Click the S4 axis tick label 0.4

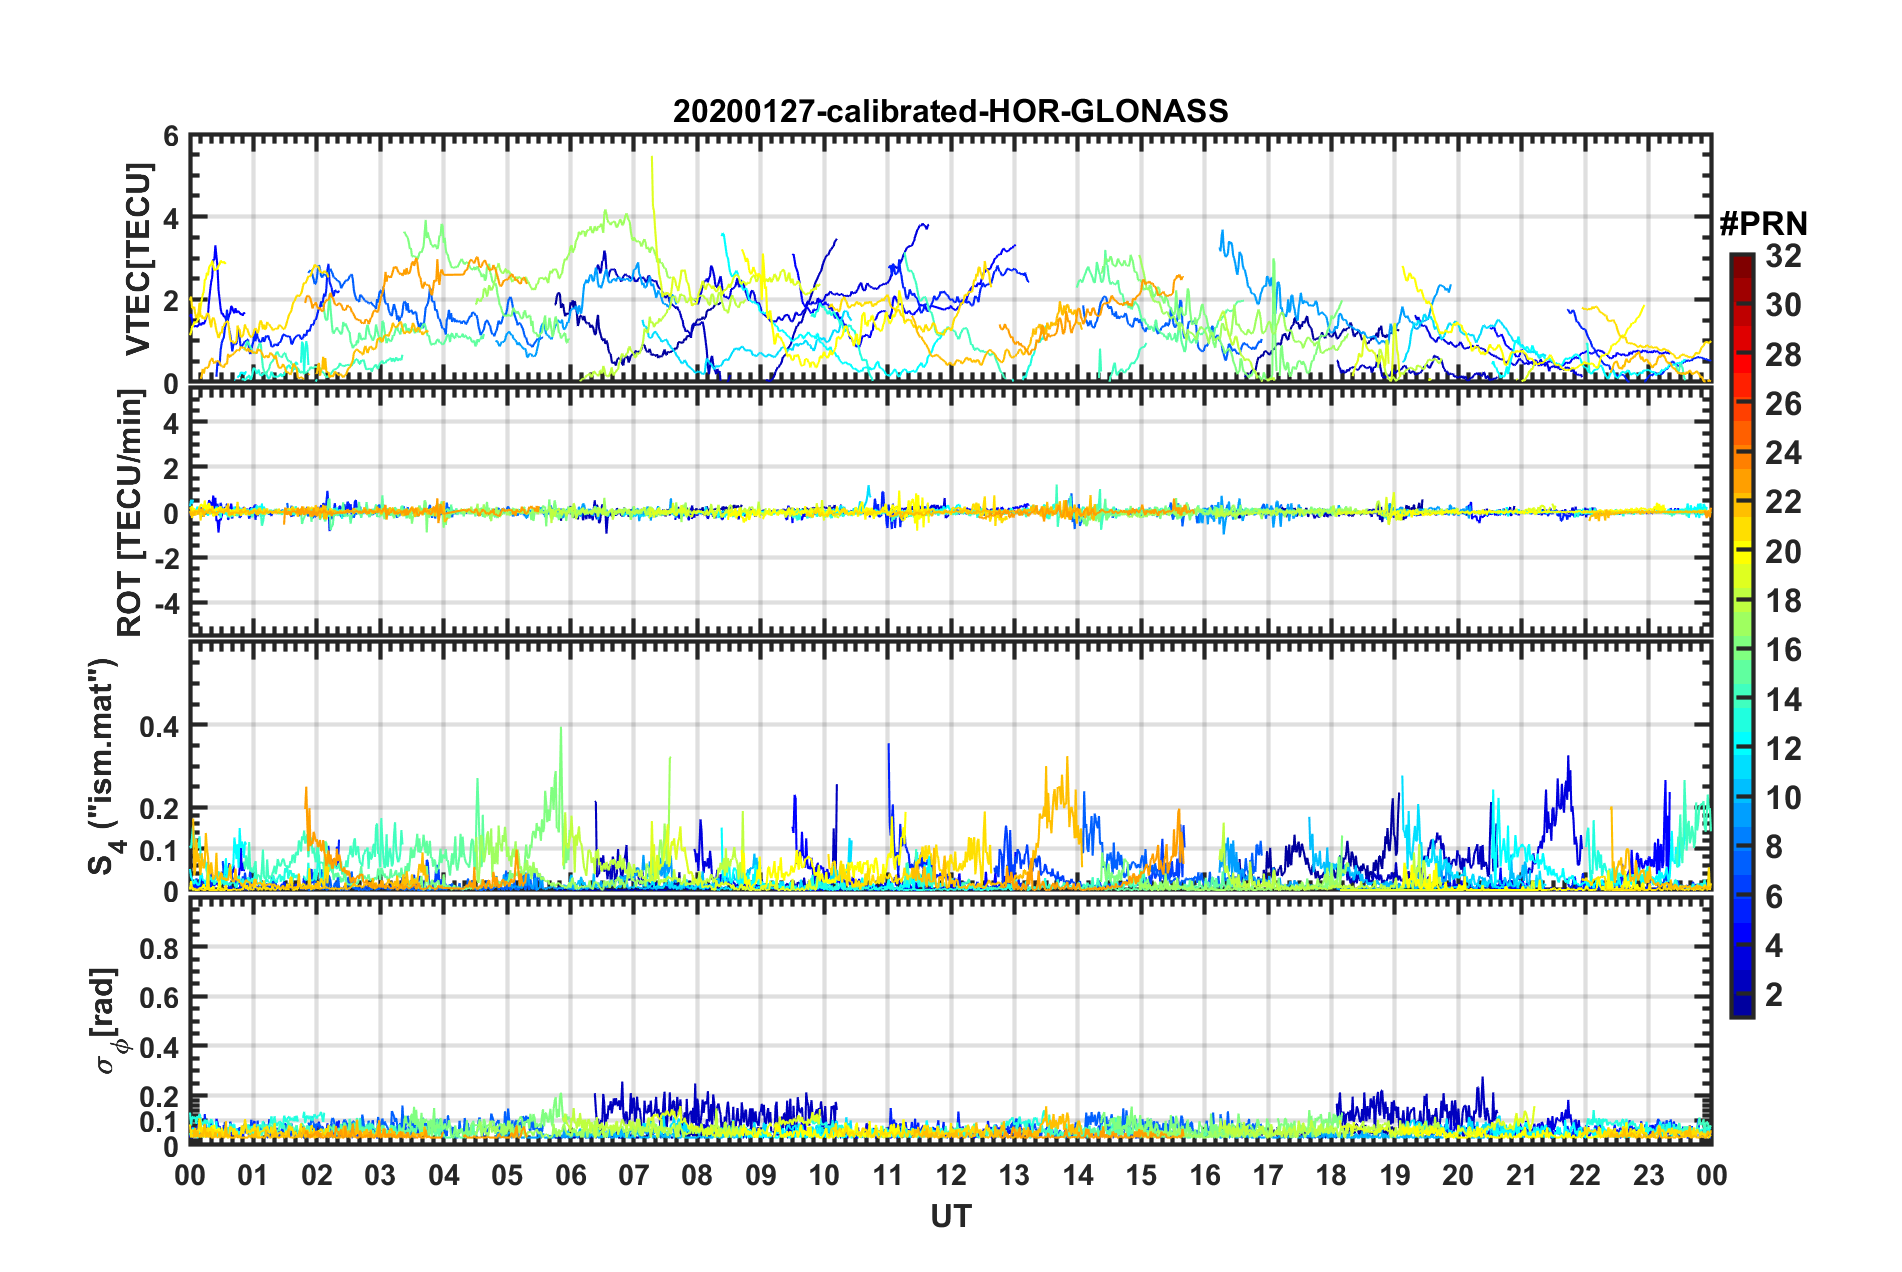(159, 727)
